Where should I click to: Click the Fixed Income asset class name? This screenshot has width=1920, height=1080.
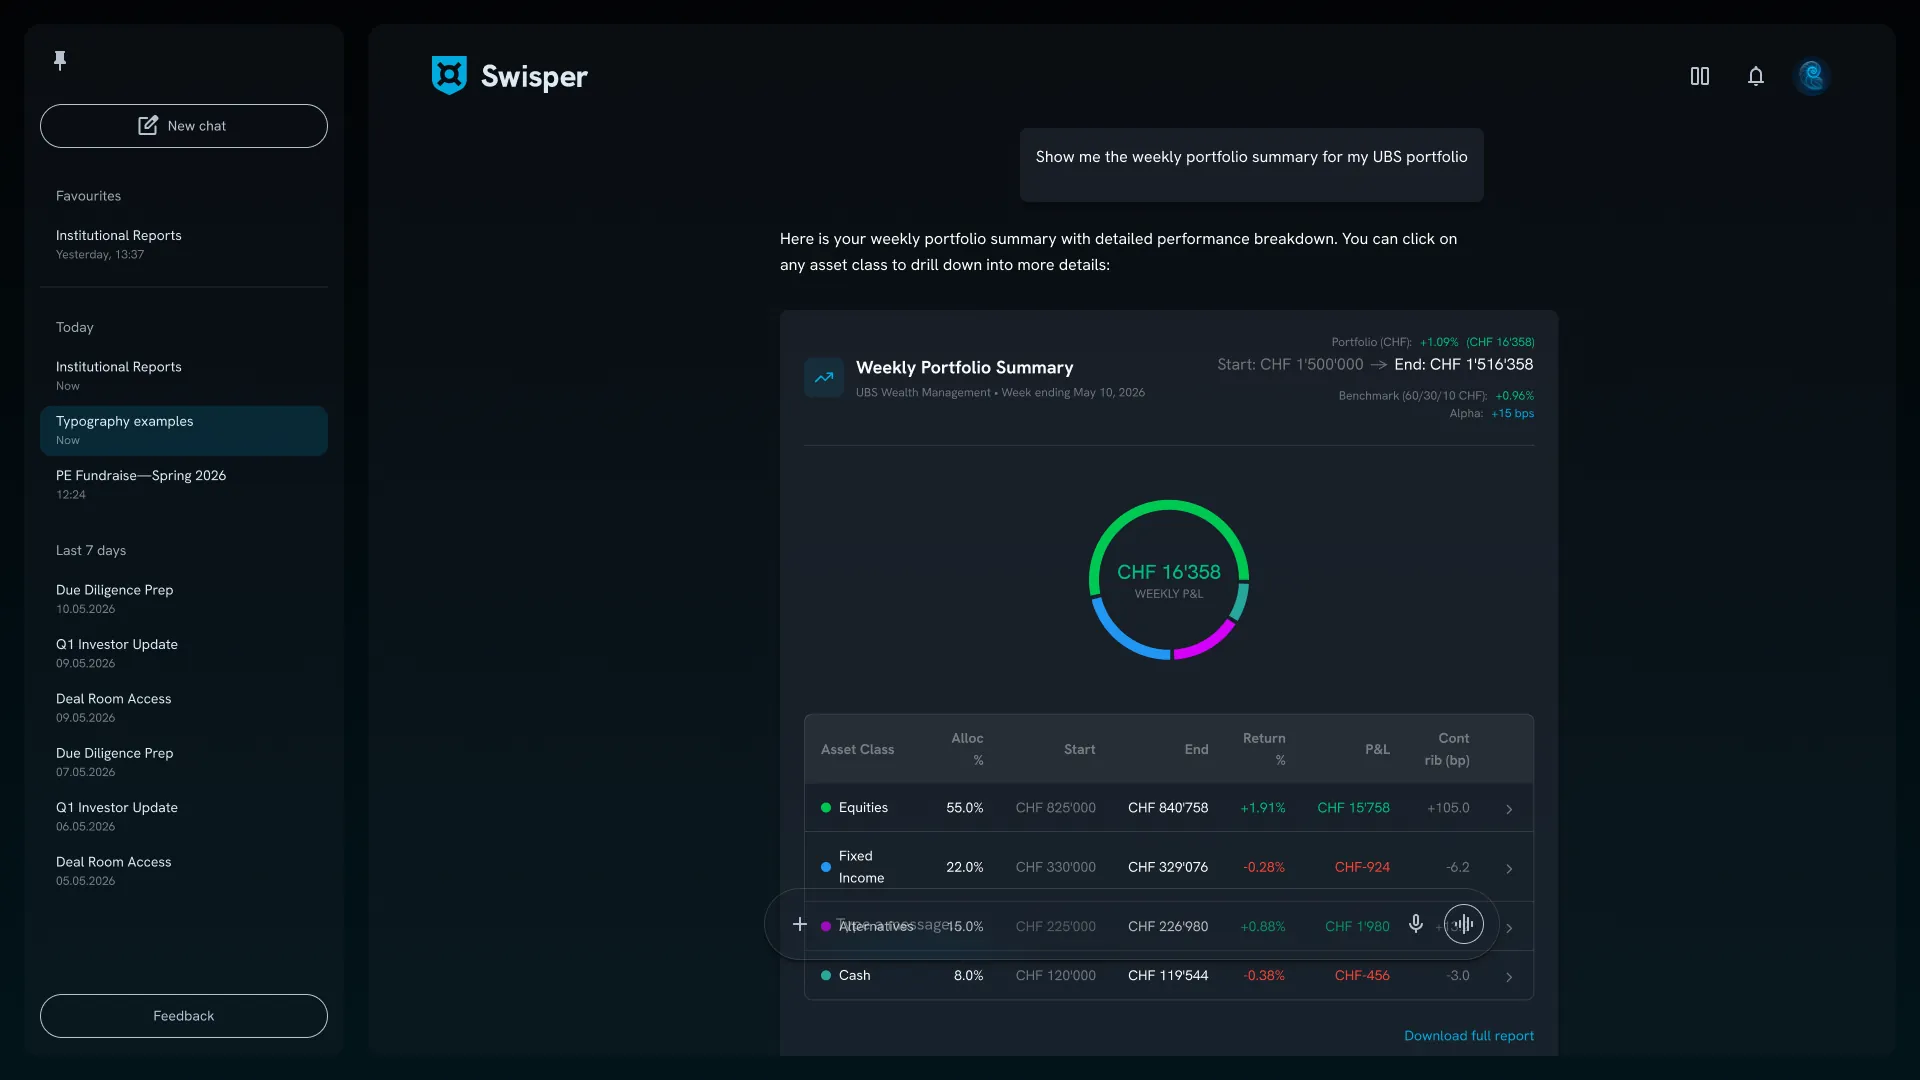(861, 867)
